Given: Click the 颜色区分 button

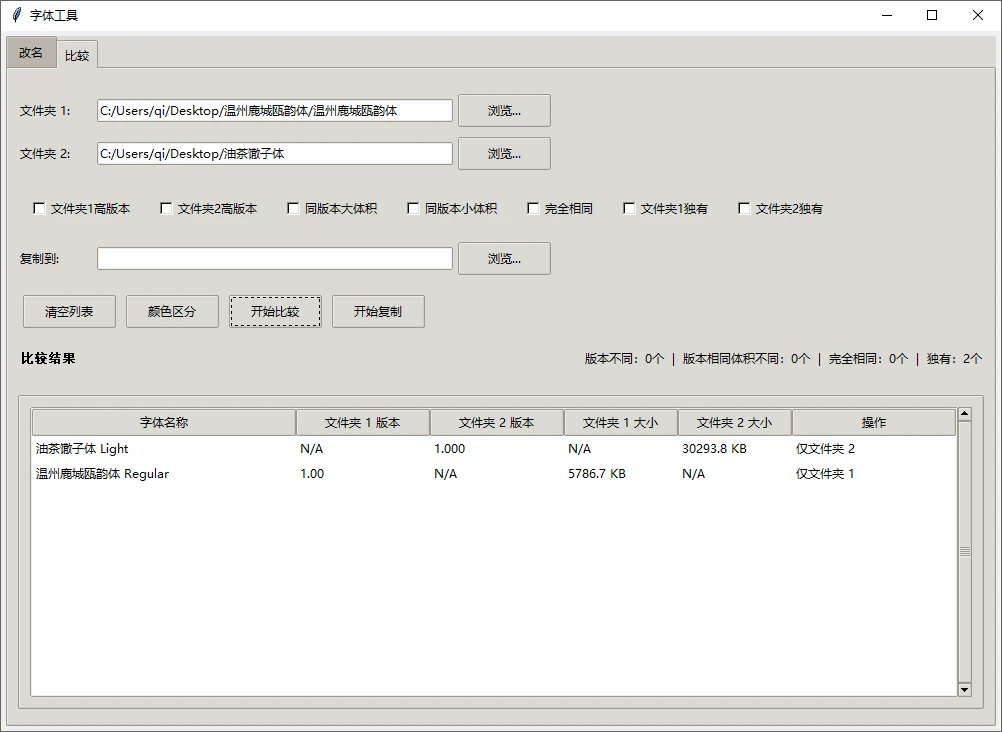Looking at the screenshot, I should click(x=171, y=311).
